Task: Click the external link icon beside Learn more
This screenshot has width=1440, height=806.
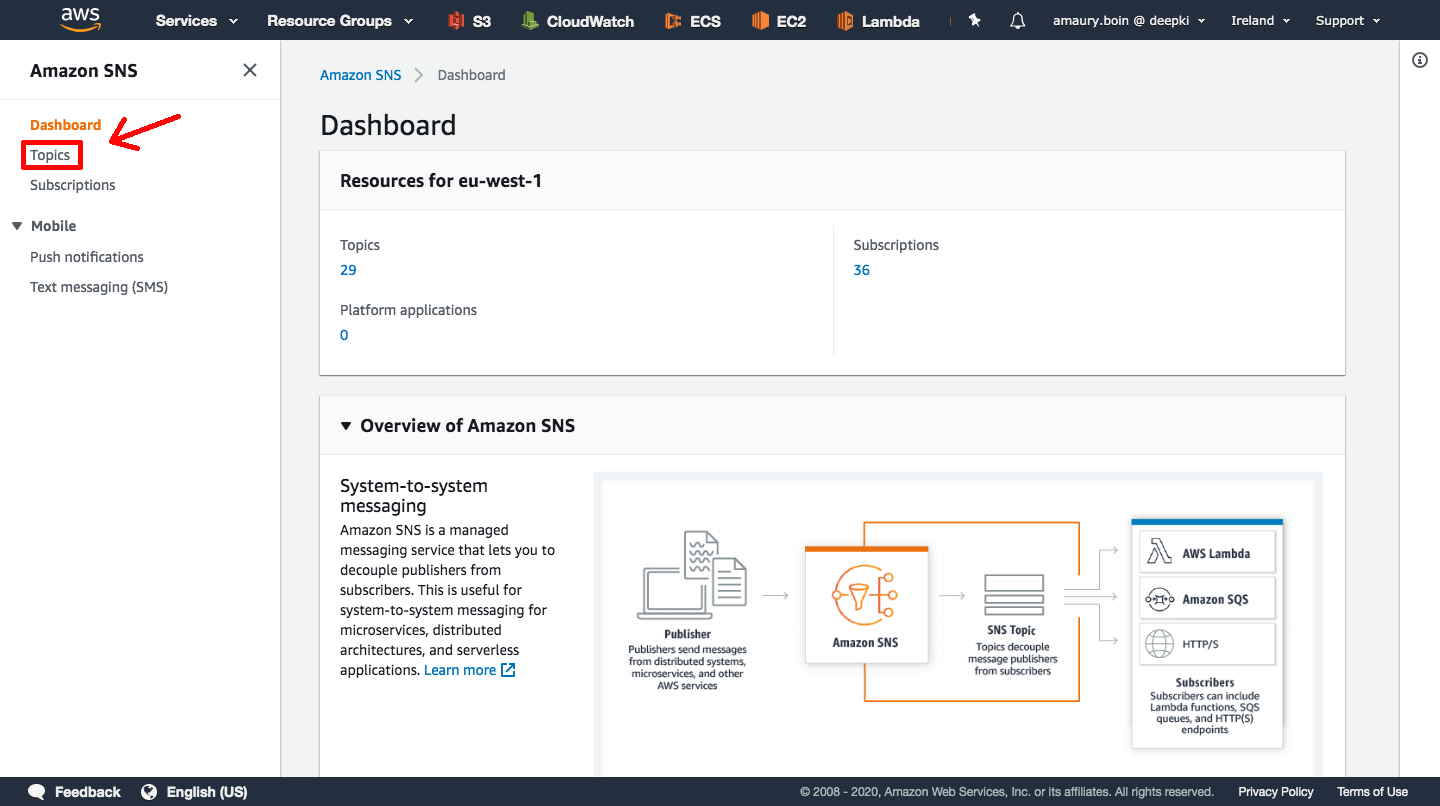Action: (508, 670)
